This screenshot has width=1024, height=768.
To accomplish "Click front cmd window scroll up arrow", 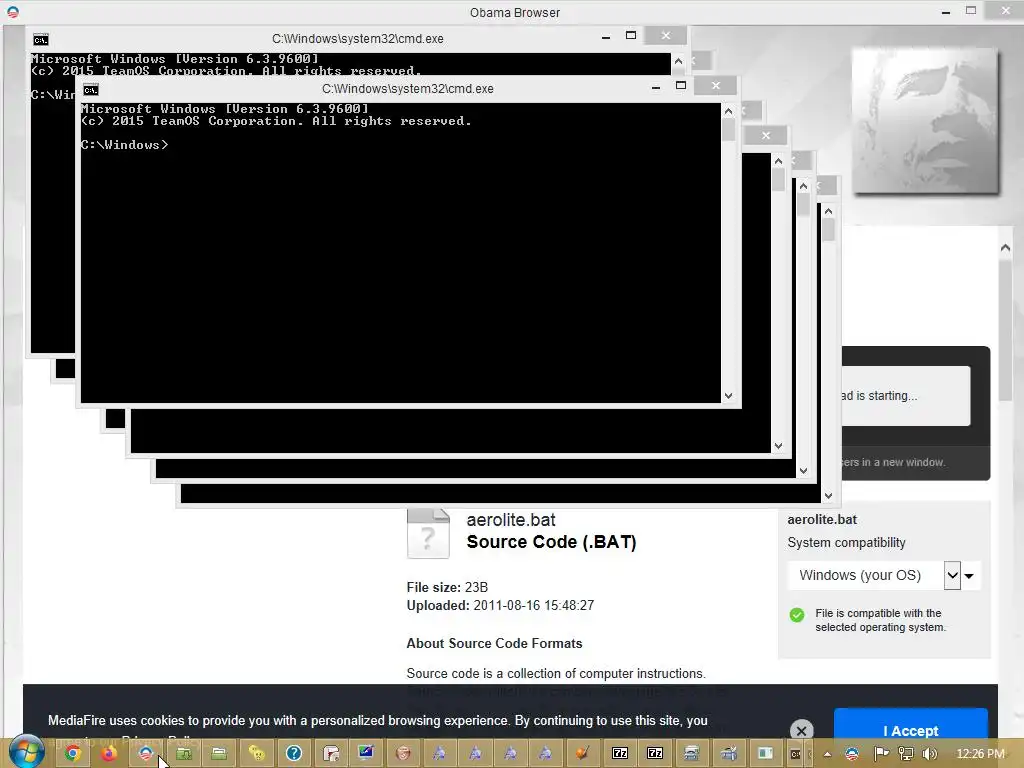I will tap(729, 111).
